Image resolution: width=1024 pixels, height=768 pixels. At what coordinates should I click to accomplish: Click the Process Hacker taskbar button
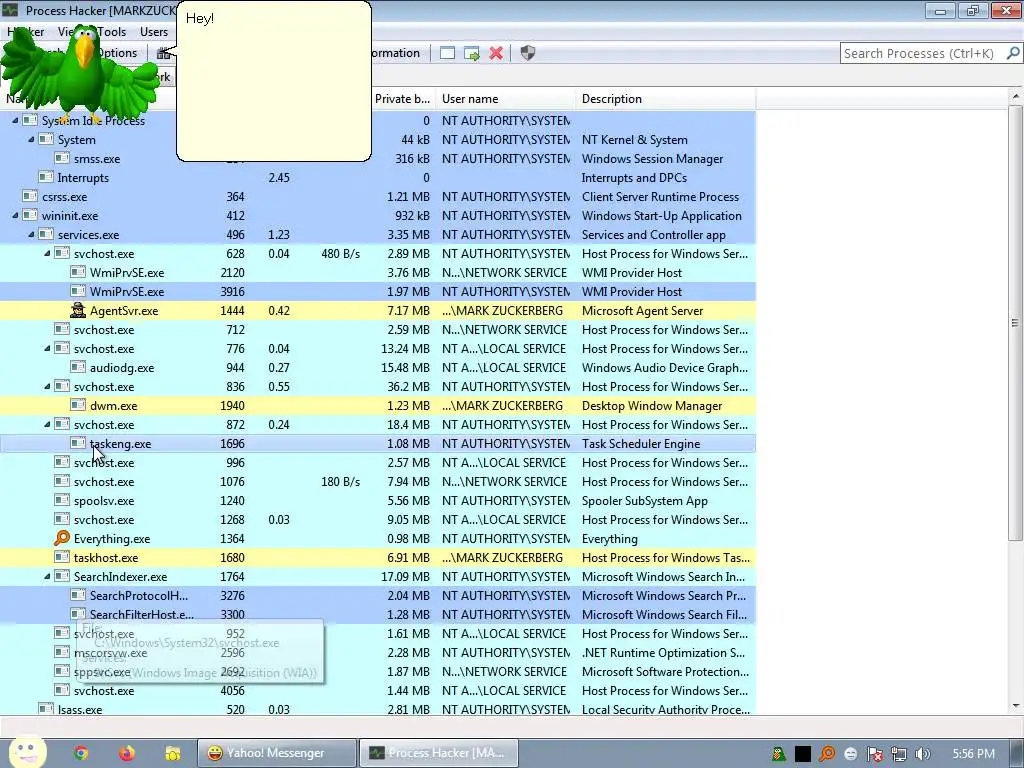[439, 753]
